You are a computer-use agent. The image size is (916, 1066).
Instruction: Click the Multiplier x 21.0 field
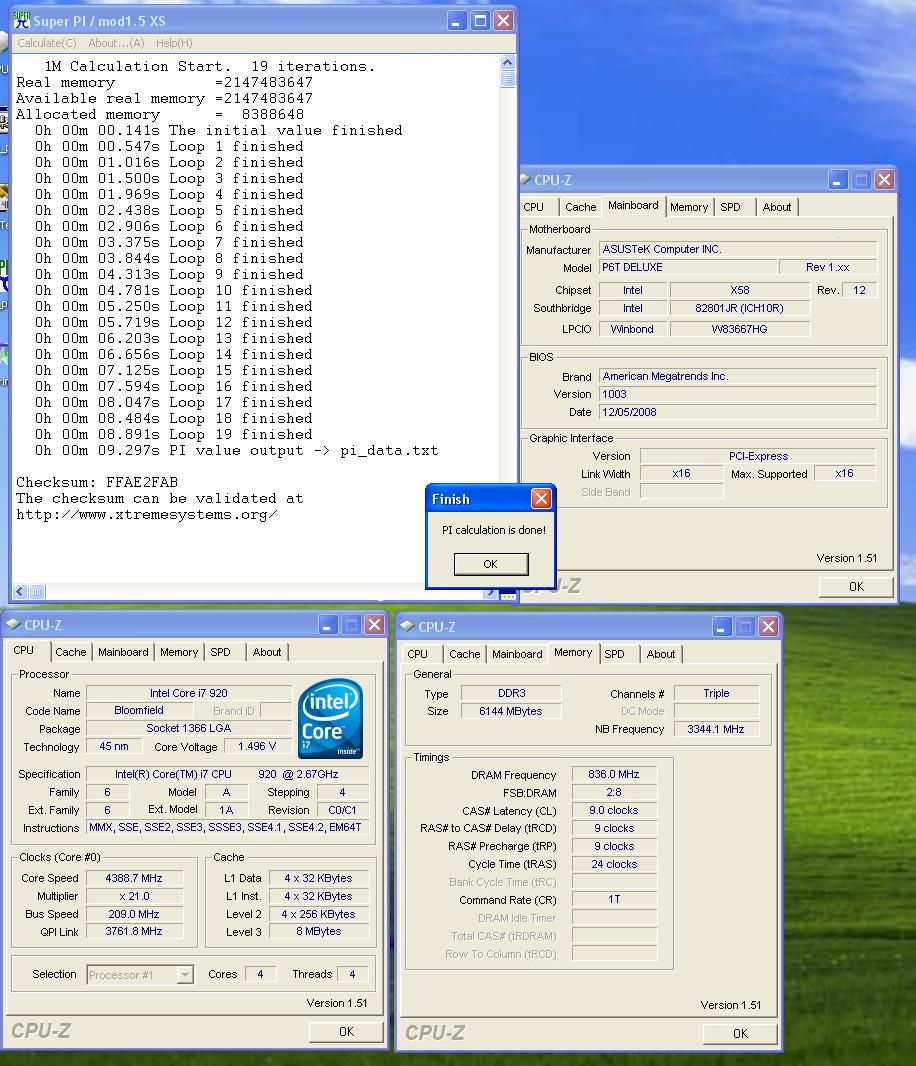click(x=134, y=896)
